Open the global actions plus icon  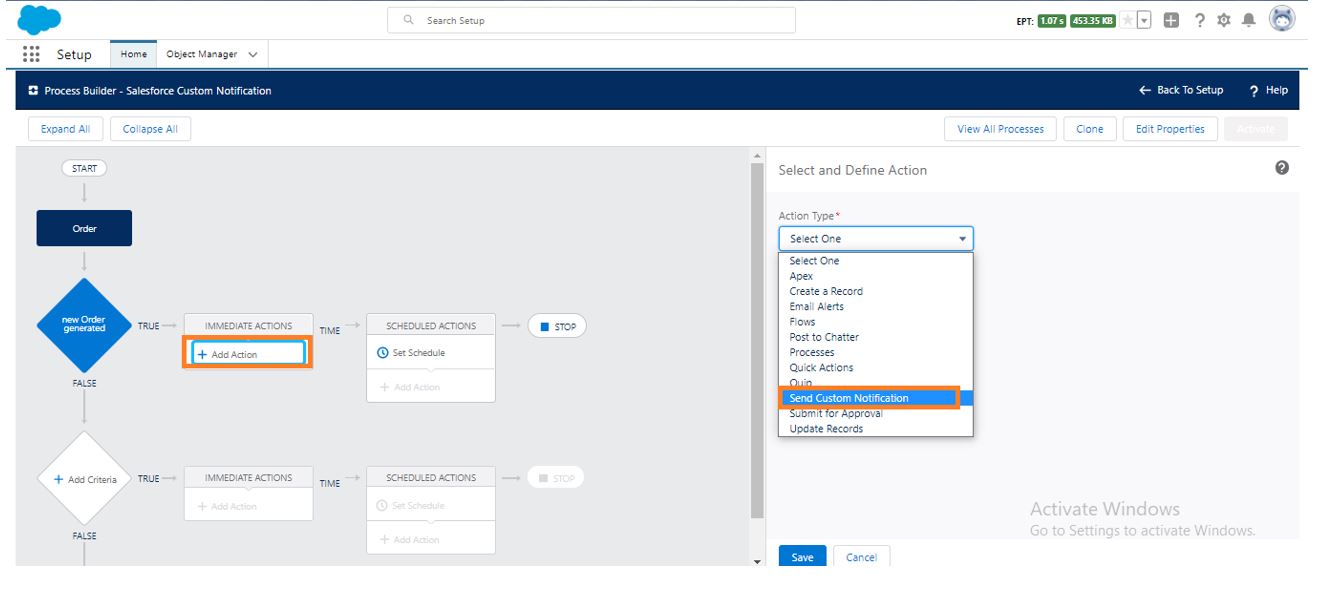coord(1171,20)
